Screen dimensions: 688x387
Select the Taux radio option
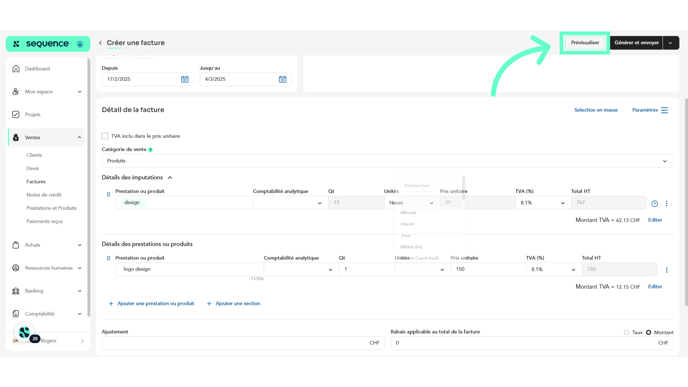tap(627, 333)
